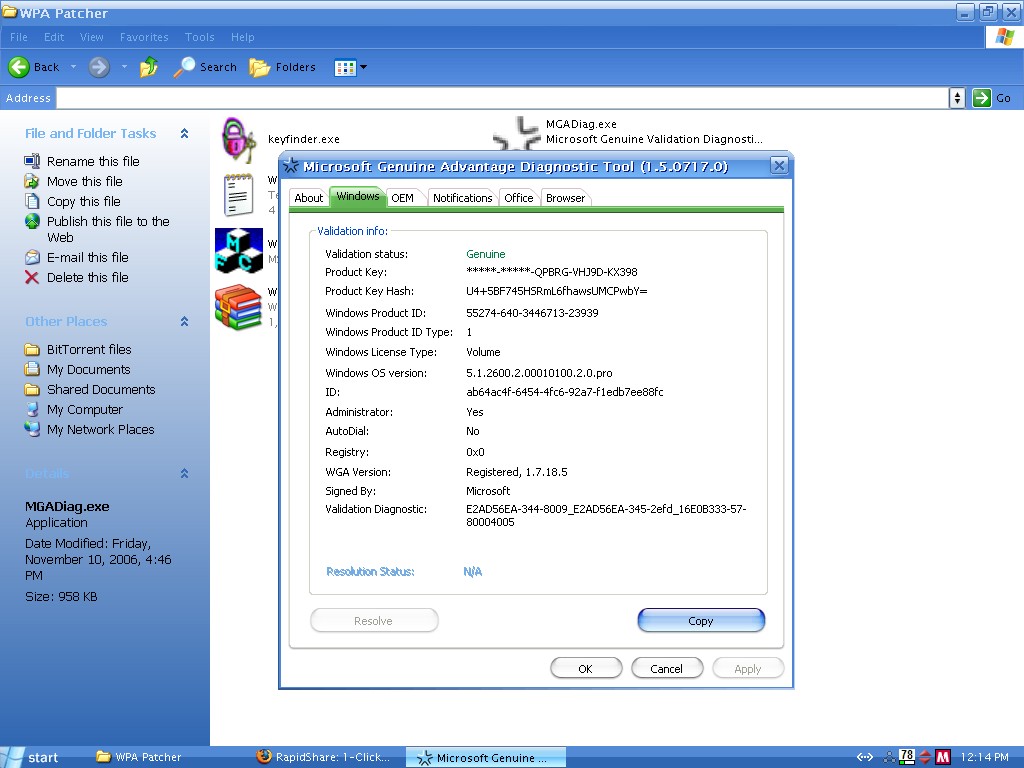Switch to RapidShare taskbar item
1024x768 pixels.
pos(325,758)
